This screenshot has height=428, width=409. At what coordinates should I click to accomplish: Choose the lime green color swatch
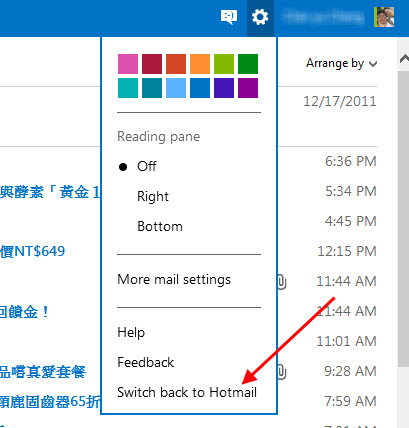(x=224, y=64)
